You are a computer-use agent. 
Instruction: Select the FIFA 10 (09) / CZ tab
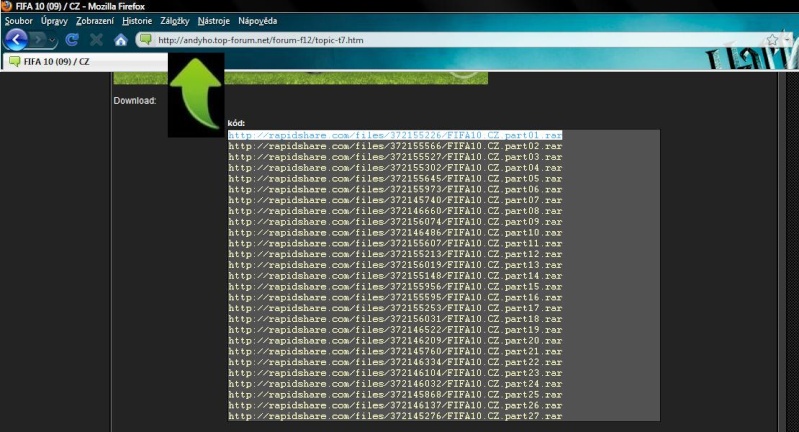pos(85,62)
